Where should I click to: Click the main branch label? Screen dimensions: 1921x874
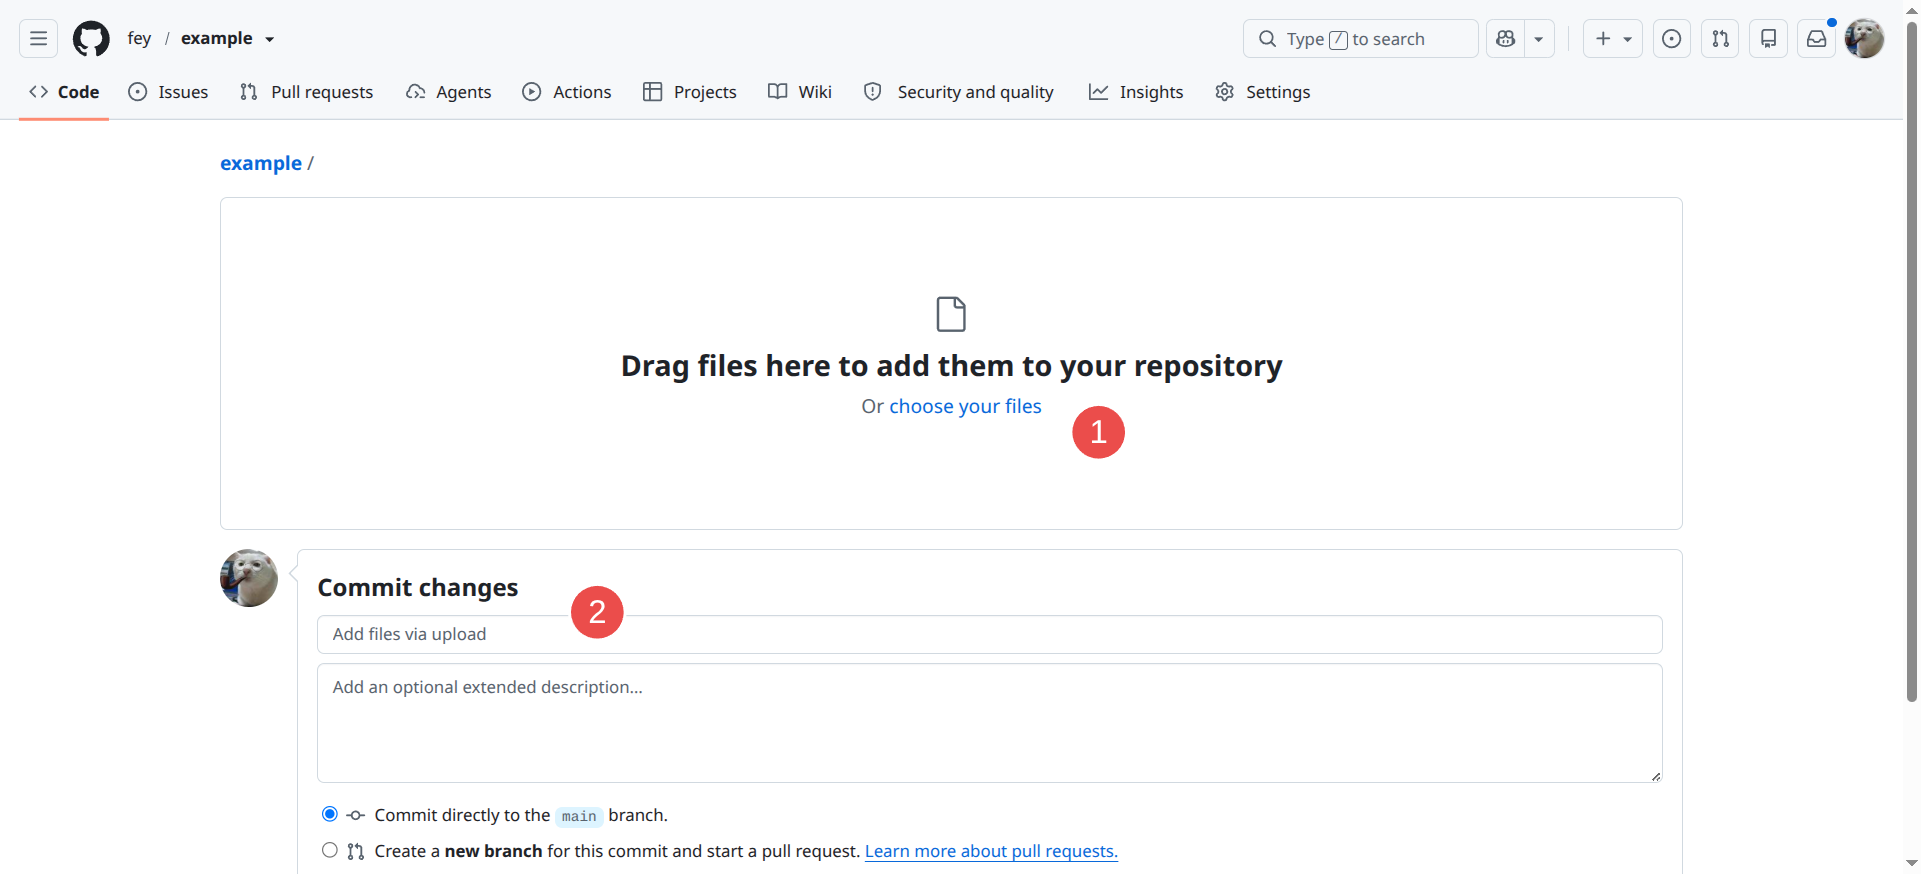(x=579, y=816)
